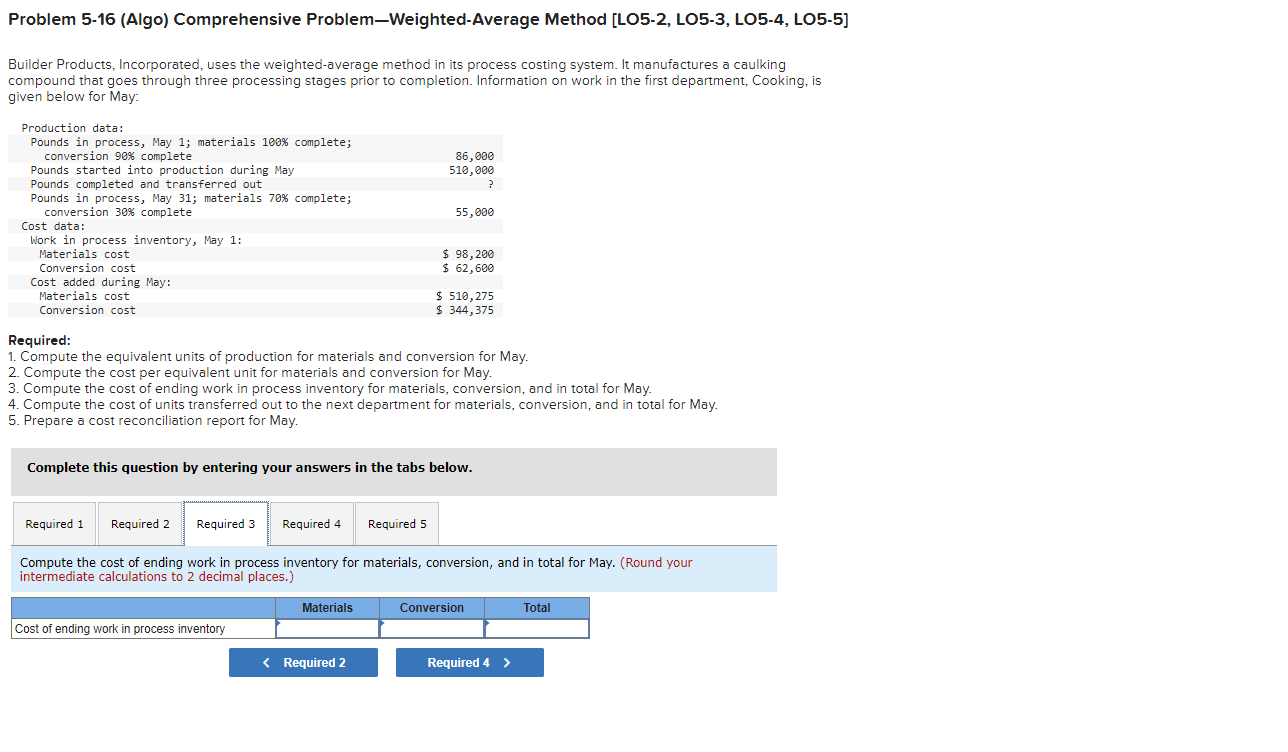
Task: Click the value 510,000 pounds started
Action: 471,171
